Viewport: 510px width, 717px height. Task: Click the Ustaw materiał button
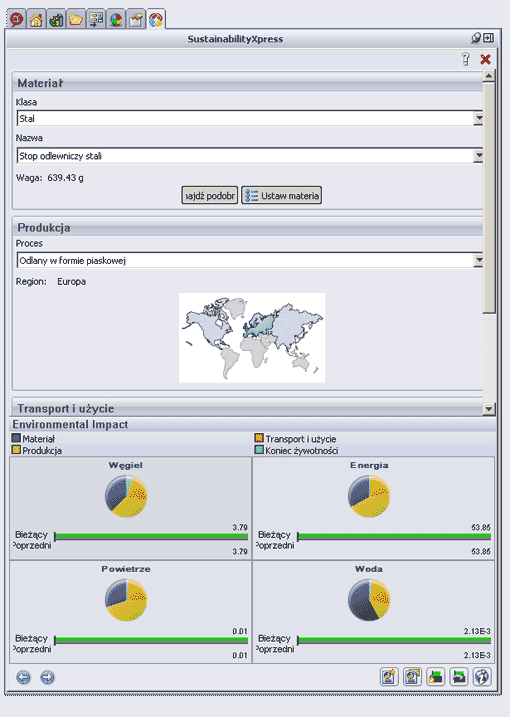(x=281, y=196)
